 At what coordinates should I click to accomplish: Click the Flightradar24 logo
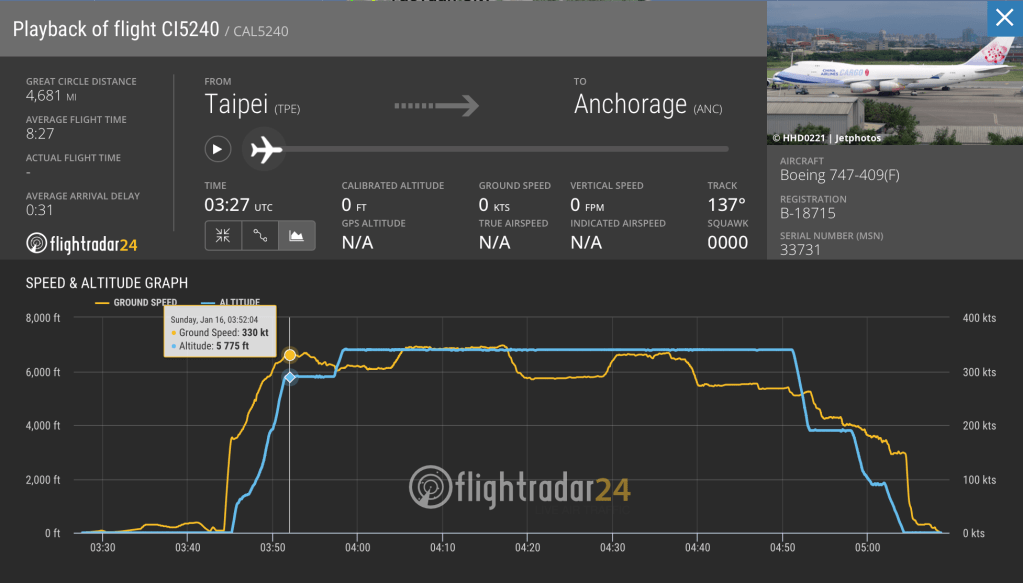pyautogui.click(x=82, y=243)
